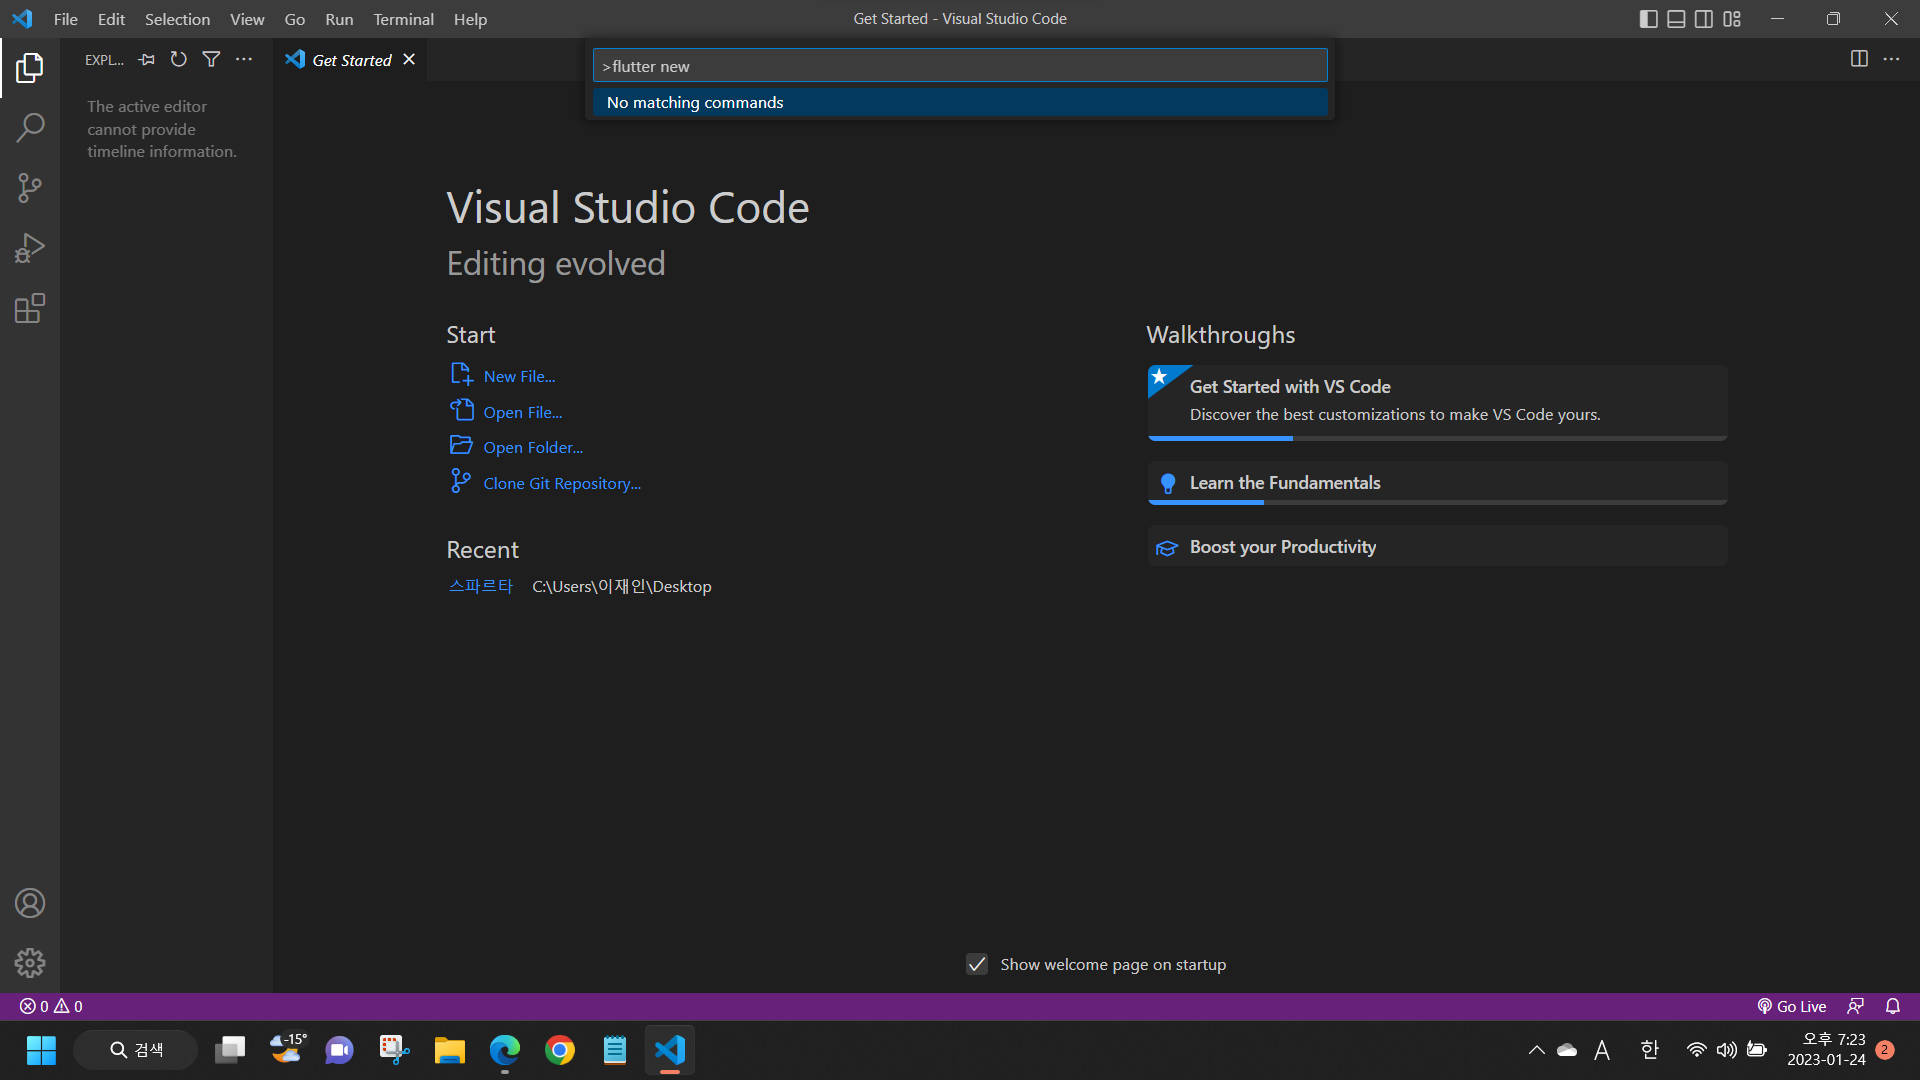
Task: Refresh the timeline panel
Action: click(x=179, y=60)
